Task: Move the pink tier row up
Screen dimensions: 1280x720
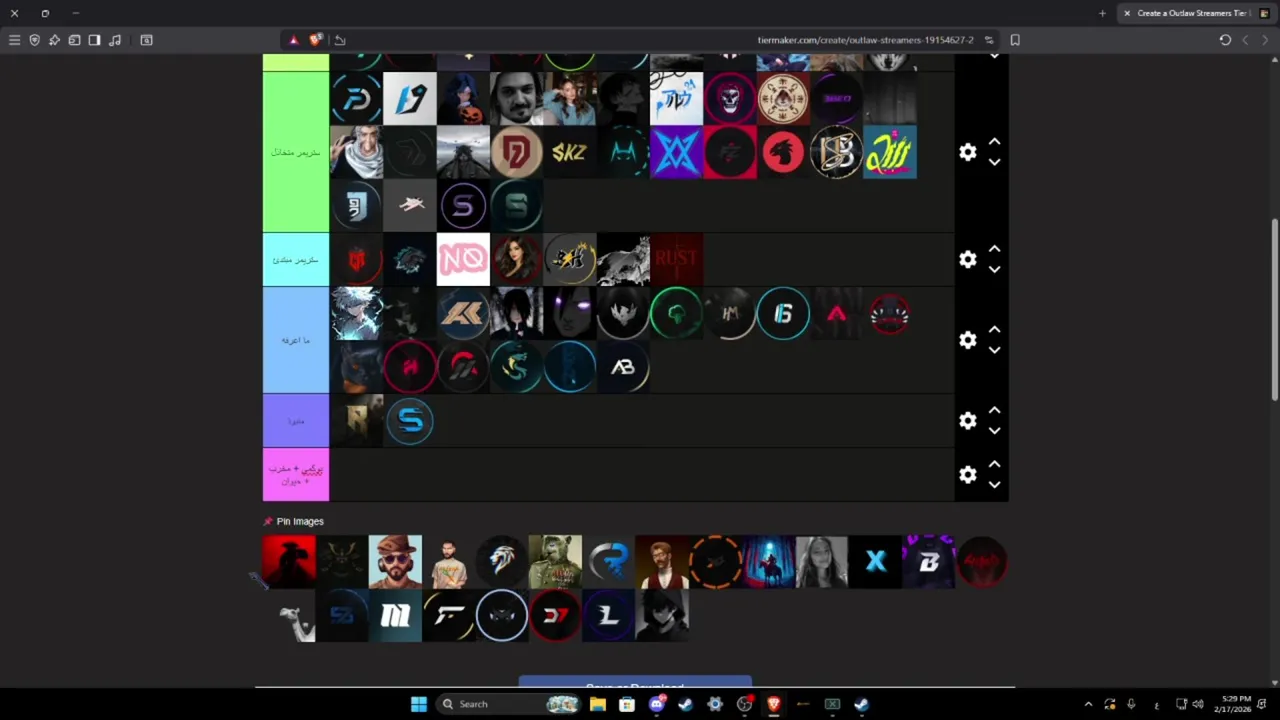Action: (994, 465)
